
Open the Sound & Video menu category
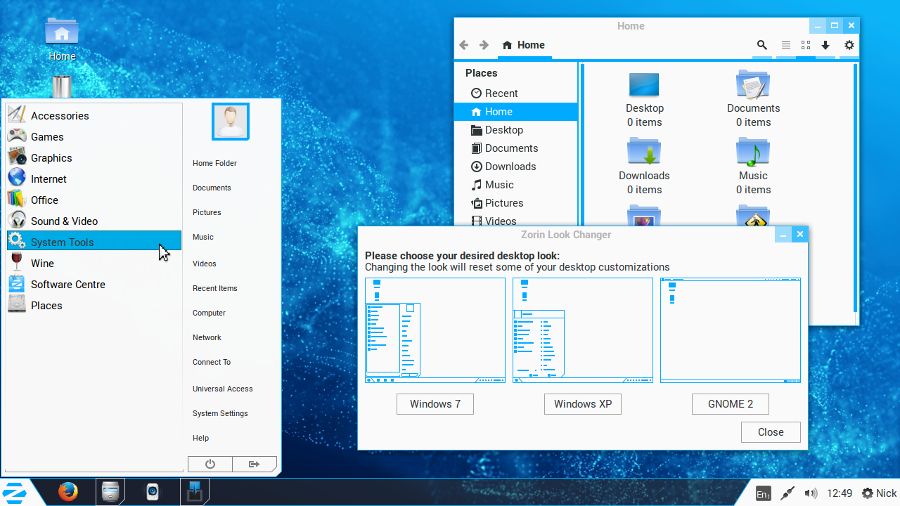pyautogui.click(x=94, y=221)
